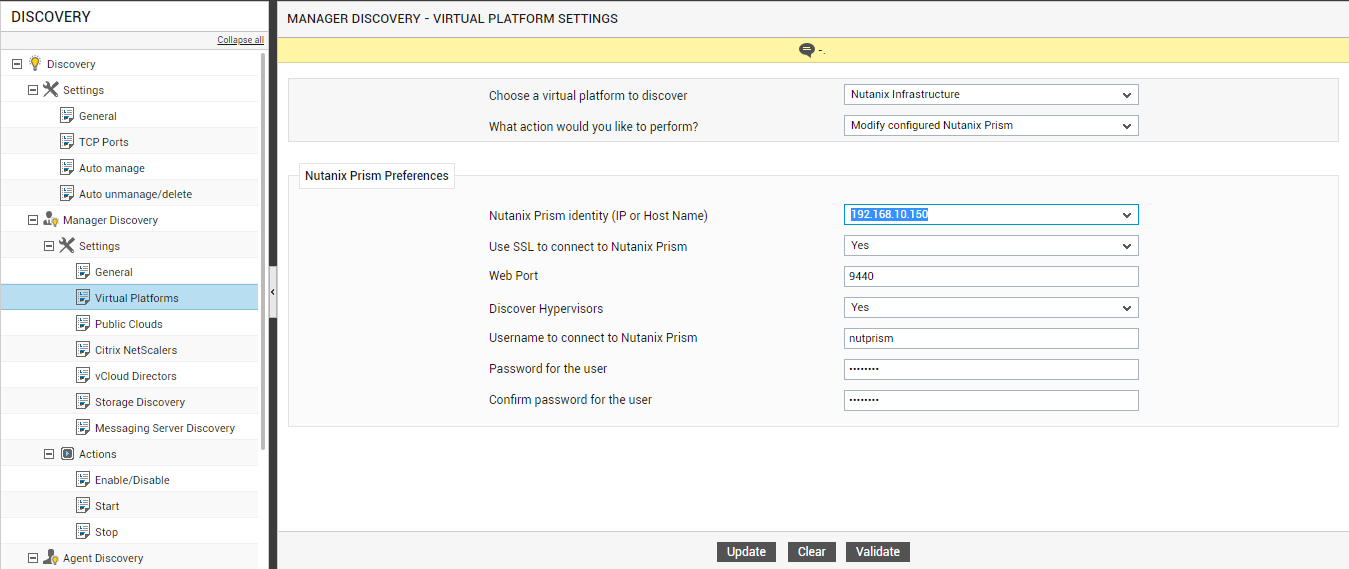Click the page icon beside General under Manager Discovery
Image resolution: width=1349 pixels, height=569 pixels.
pos(83,271)
